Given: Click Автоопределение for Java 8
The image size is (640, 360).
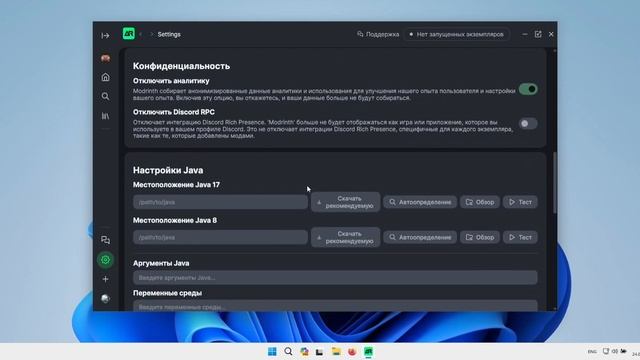Looking at the screenshot, I should (420, 237).
